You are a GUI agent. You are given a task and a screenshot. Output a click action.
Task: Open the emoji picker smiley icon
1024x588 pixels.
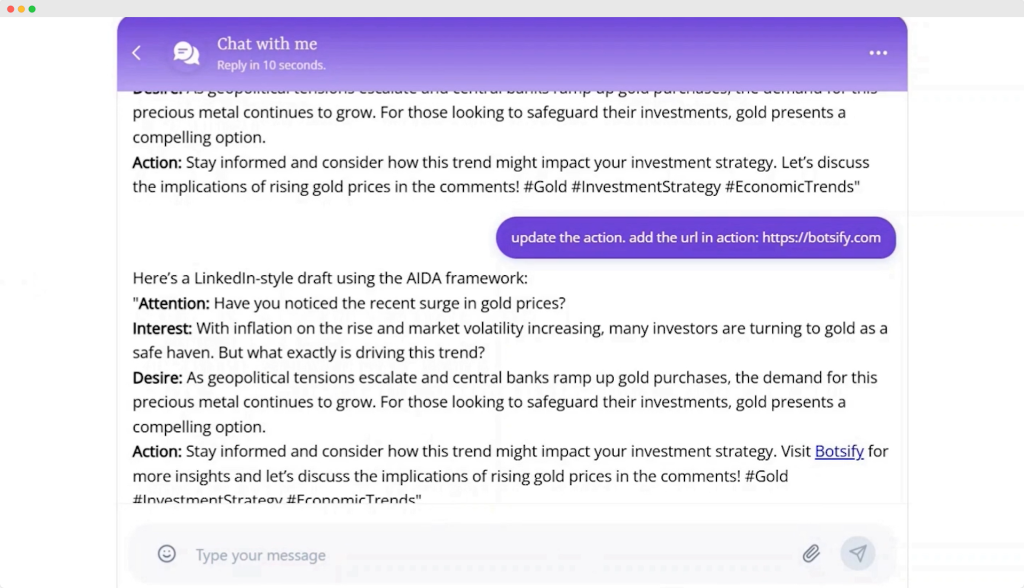pos(167,554)
